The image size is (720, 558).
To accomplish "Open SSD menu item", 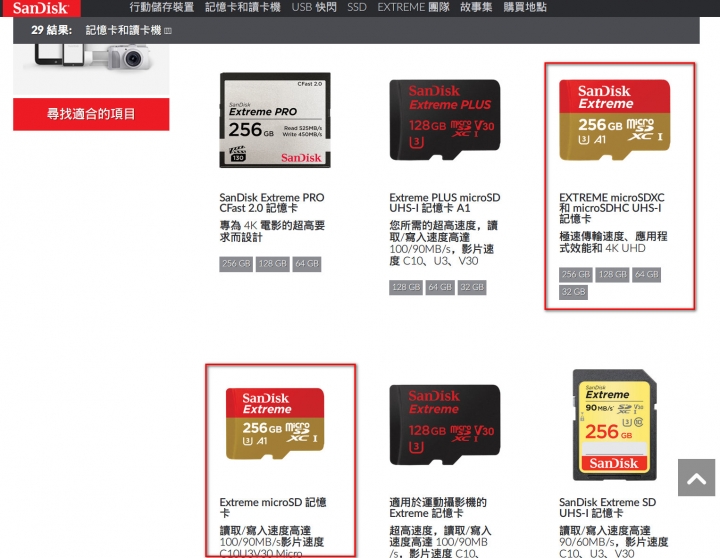I will click(x=357, y=7).
